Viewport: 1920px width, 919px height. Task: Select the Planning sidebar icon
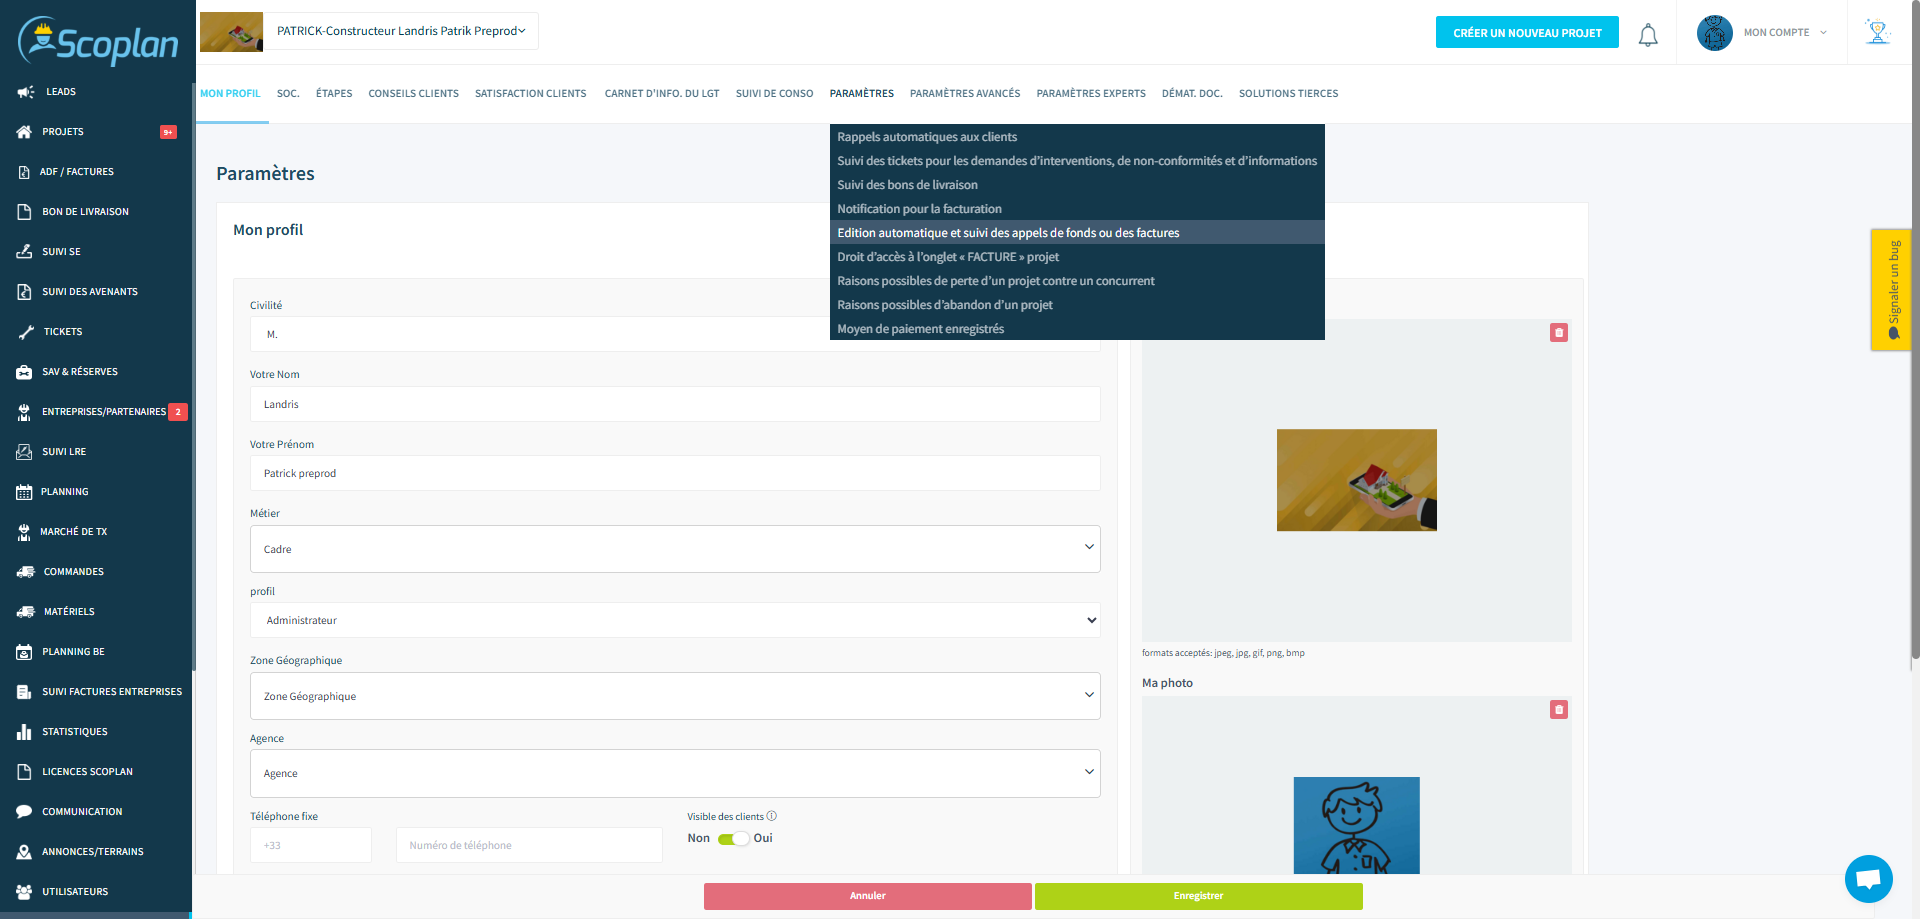tap(66, 491)
